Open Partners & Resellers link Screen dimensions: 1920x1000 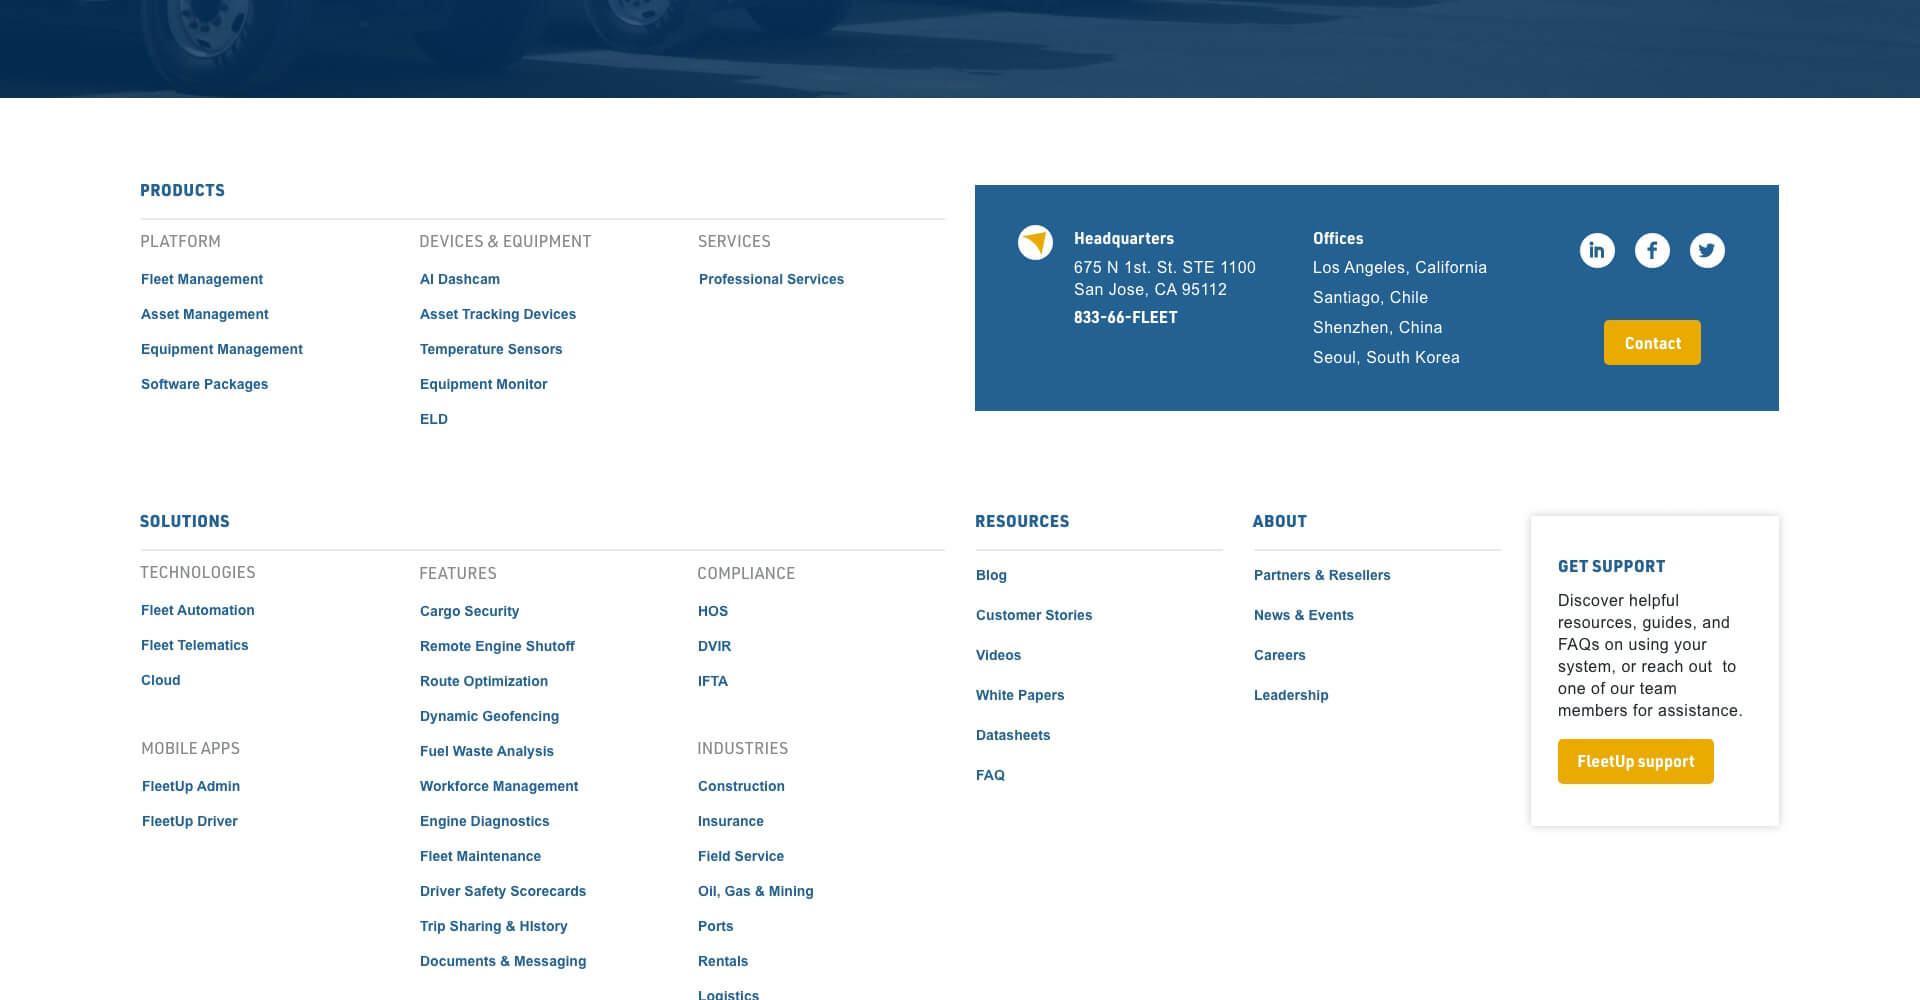1322,575
